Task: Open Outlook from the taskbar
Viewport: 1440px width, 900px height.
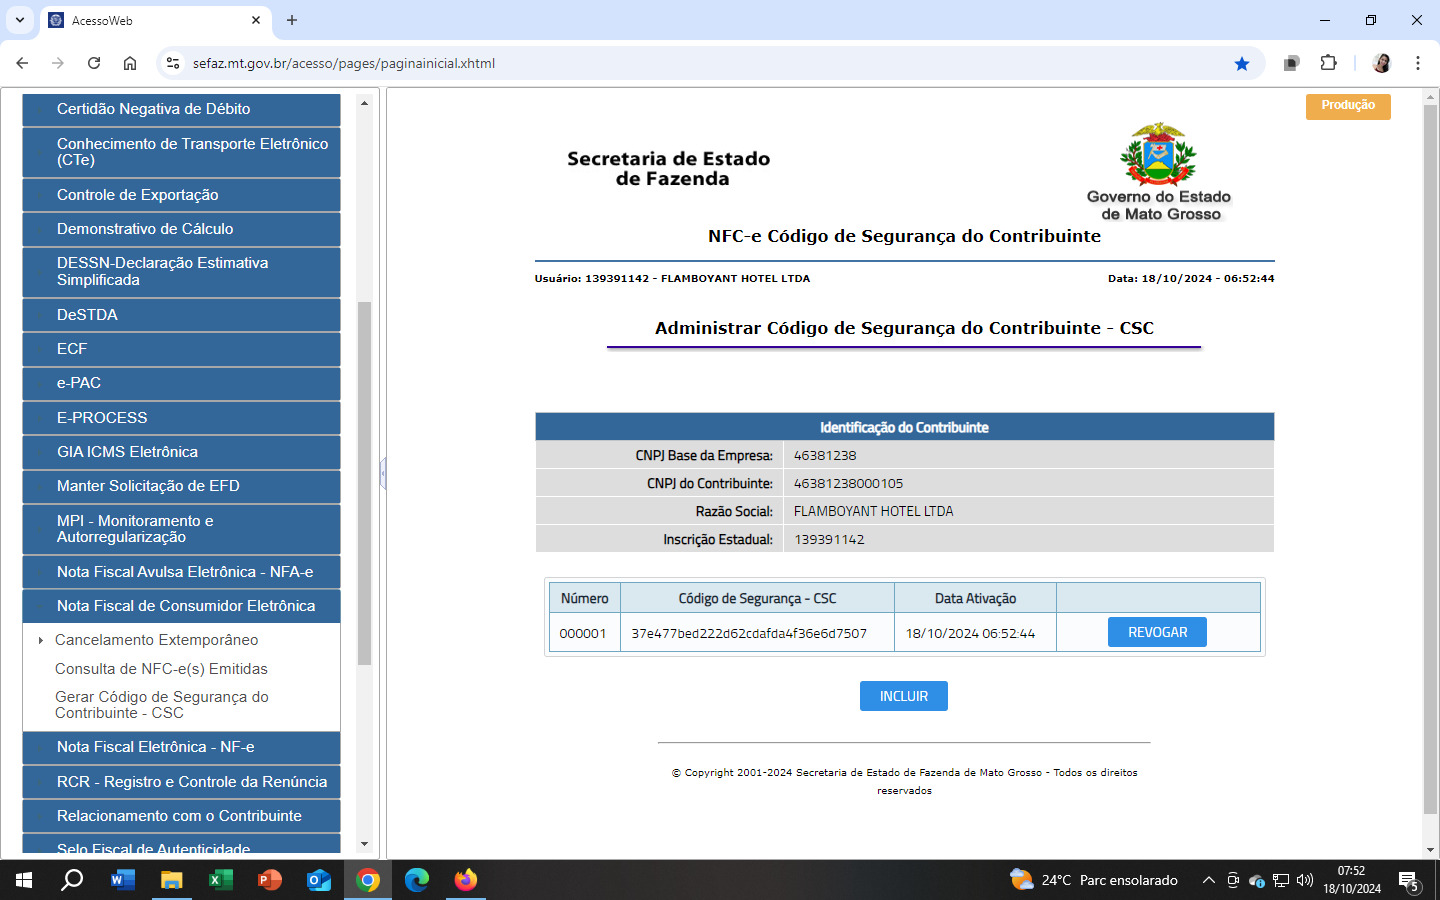Action: pos(318,880)
